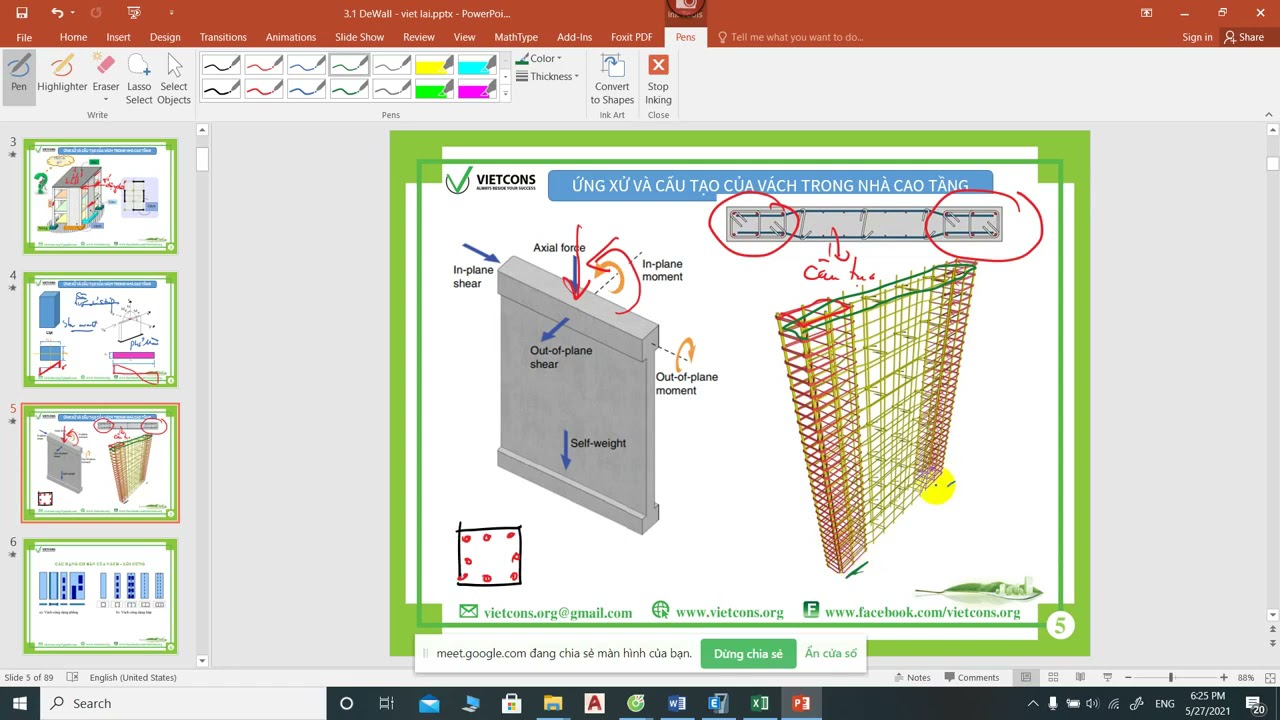This screenshot has height=720, width=1280.
Task: Select slide 6 thumbnail
Action: pos(100,597)
